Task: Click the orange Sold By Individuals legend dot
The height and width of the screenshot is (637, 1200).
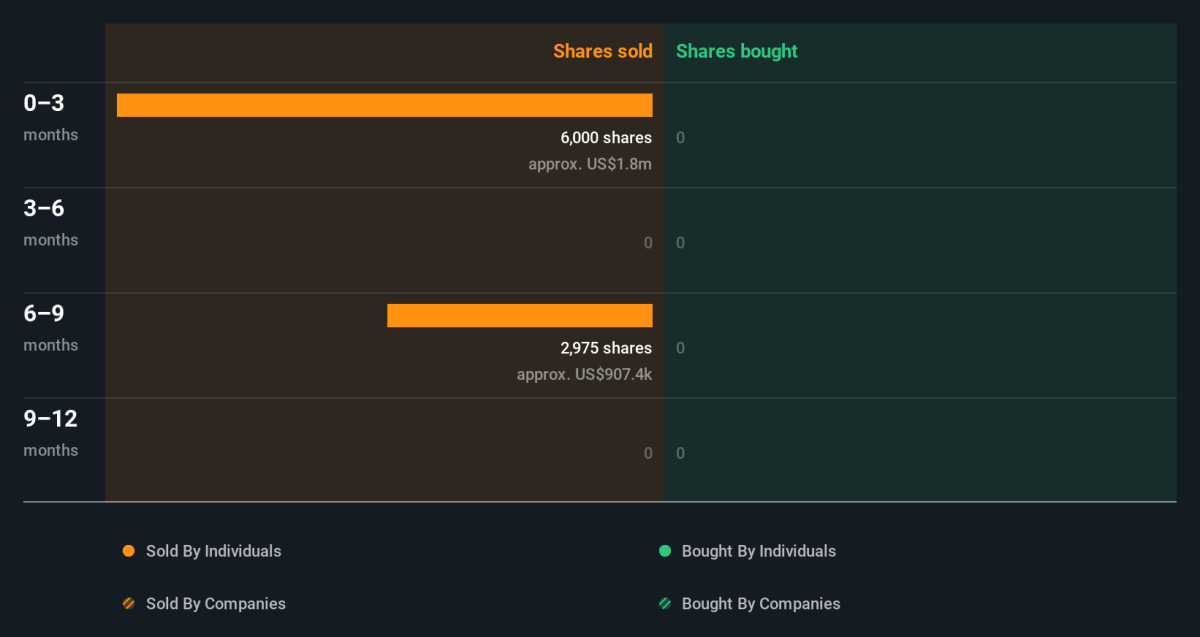Action: coord(128,551)
